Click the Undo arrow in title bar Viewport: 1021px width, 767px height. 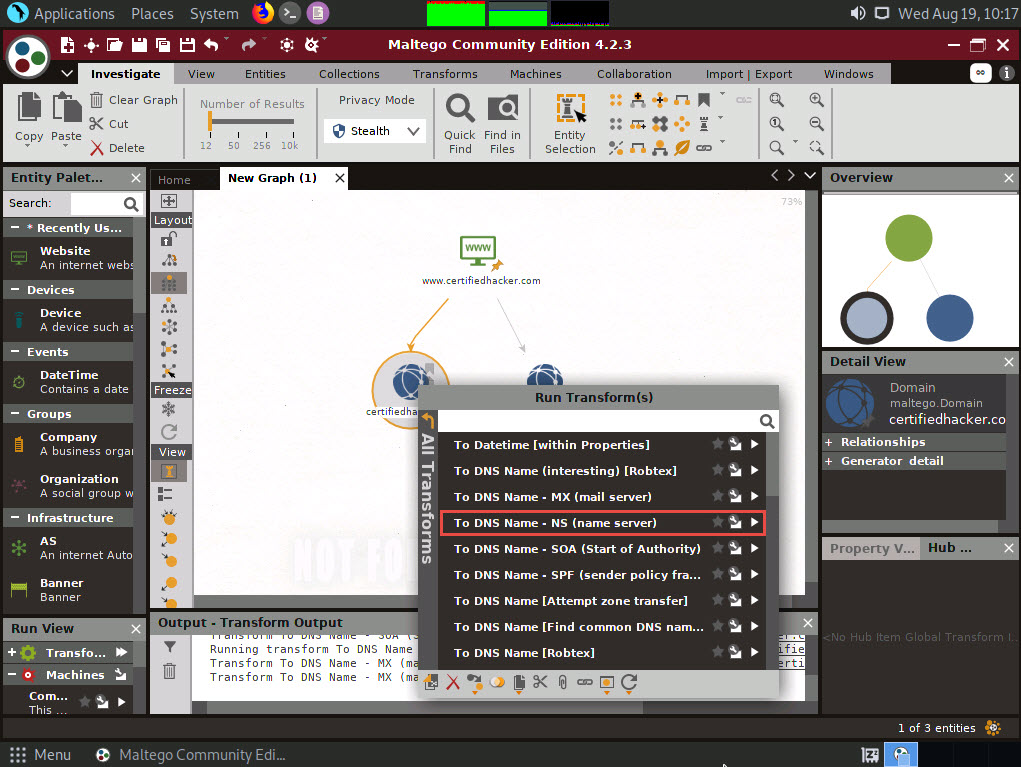click(x=211, y=44)
